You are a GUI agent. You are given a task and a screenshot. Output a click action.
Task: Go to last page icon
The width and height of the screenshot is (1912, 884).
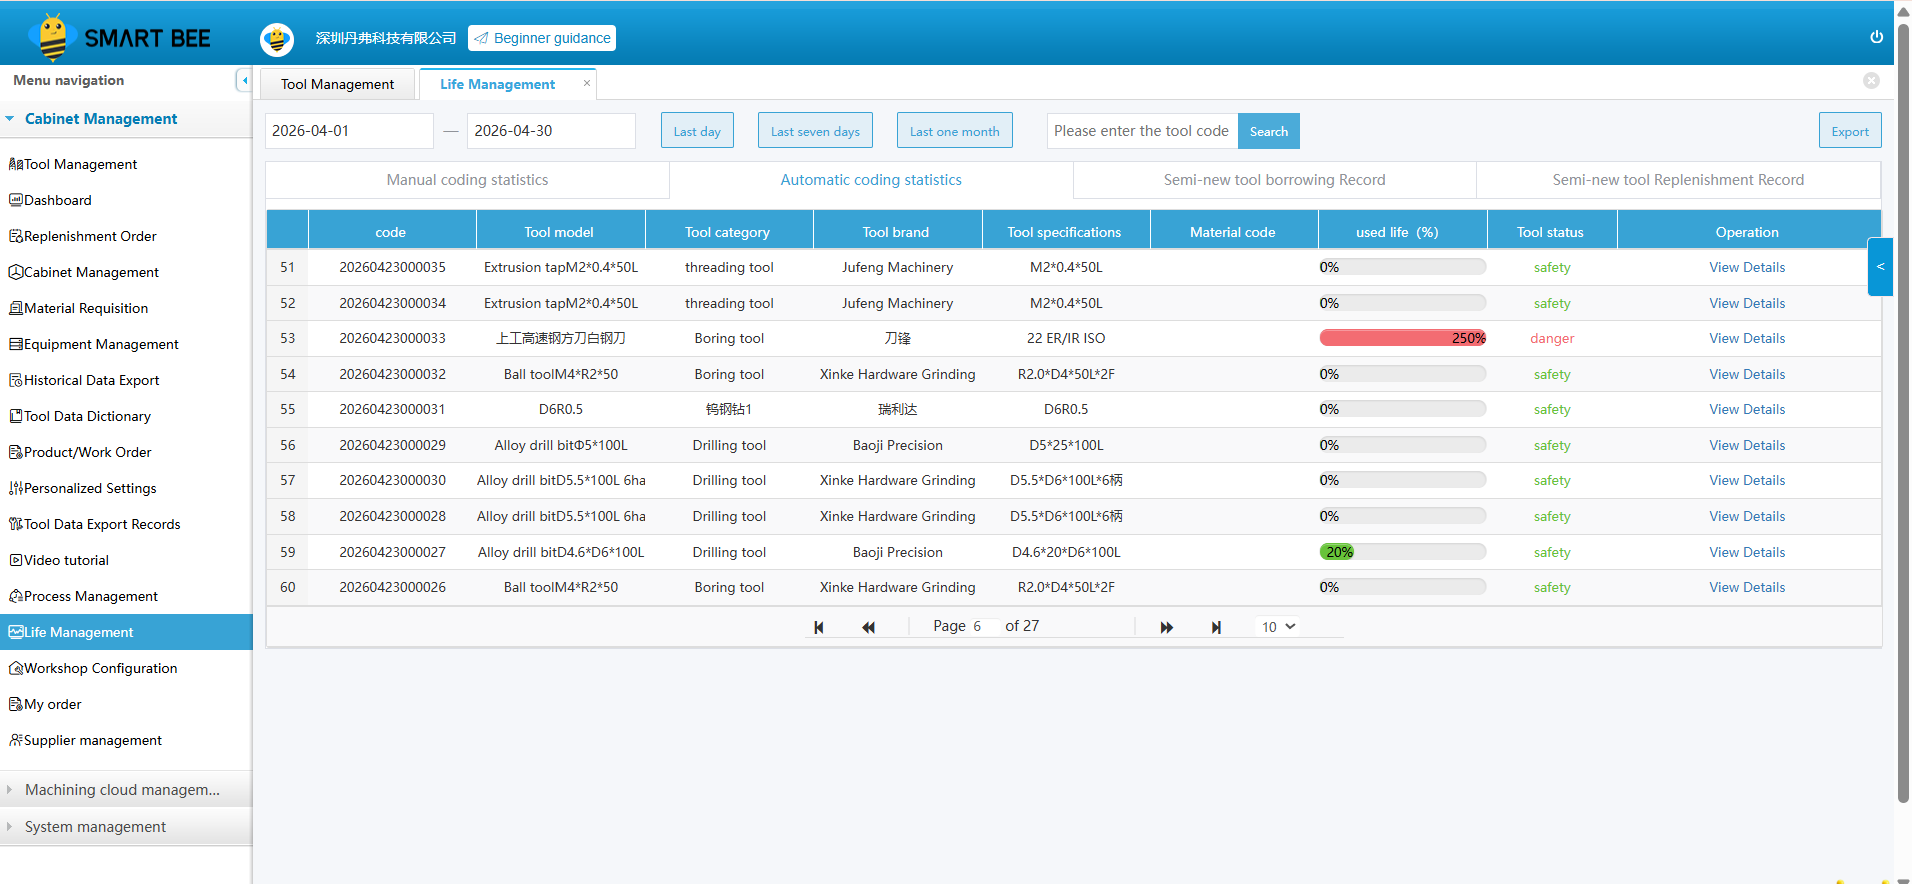click(1216, 627)
